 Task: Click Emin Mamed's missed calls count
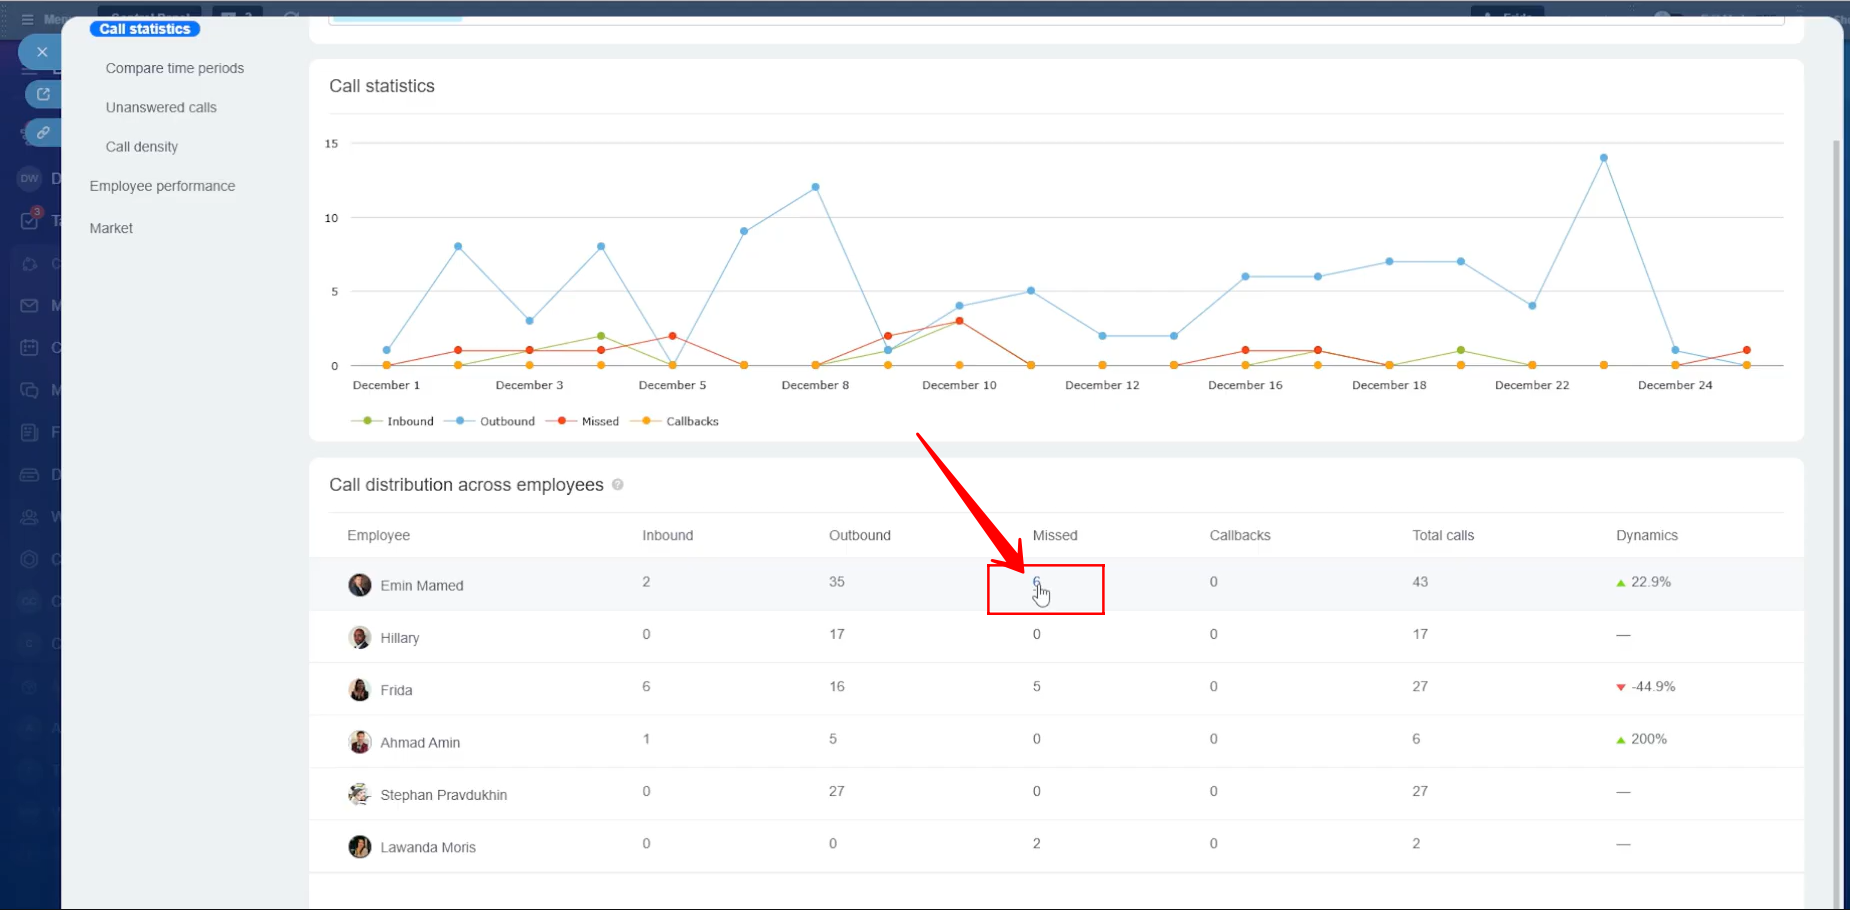tap(1037, 582)
